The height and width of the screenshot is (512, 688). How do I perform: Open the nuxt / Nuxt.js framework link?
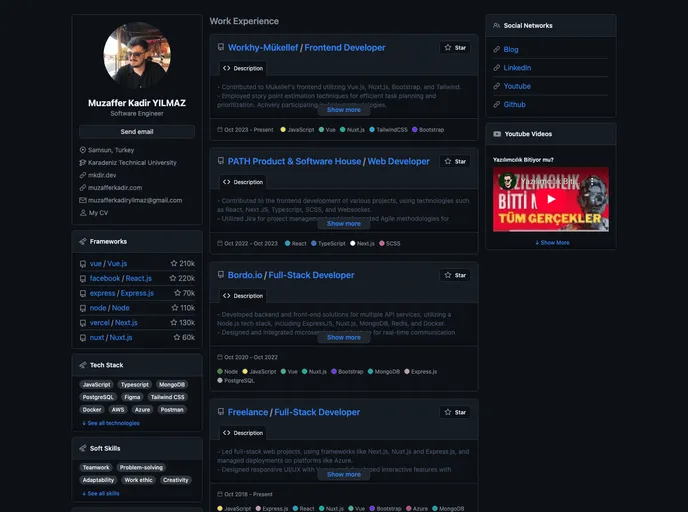pos(111,337)
